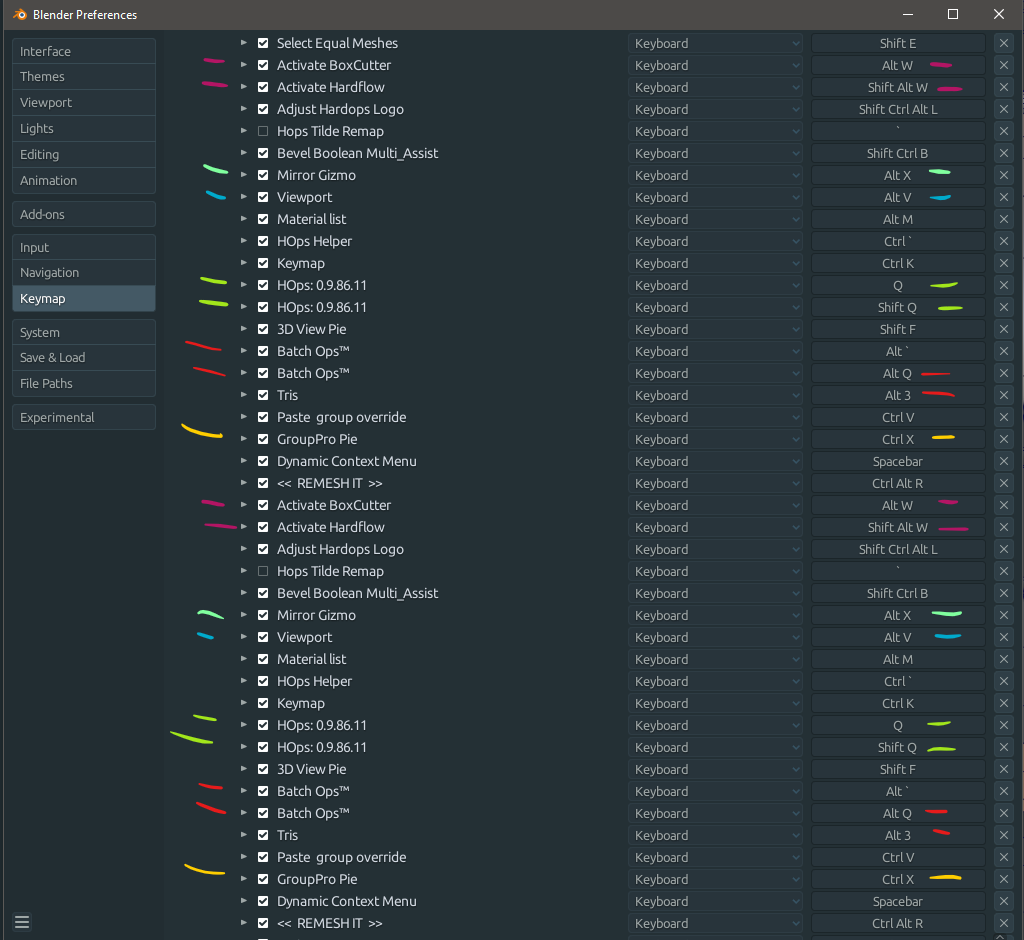Delete the second Keymap row entry
This screenshot has height=940, width=1024.
click(1004, 704)
